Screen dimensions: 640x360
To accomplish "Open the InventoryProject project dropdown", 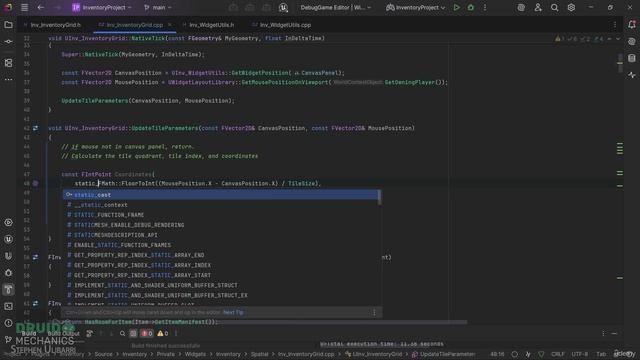I will (102, 7).
